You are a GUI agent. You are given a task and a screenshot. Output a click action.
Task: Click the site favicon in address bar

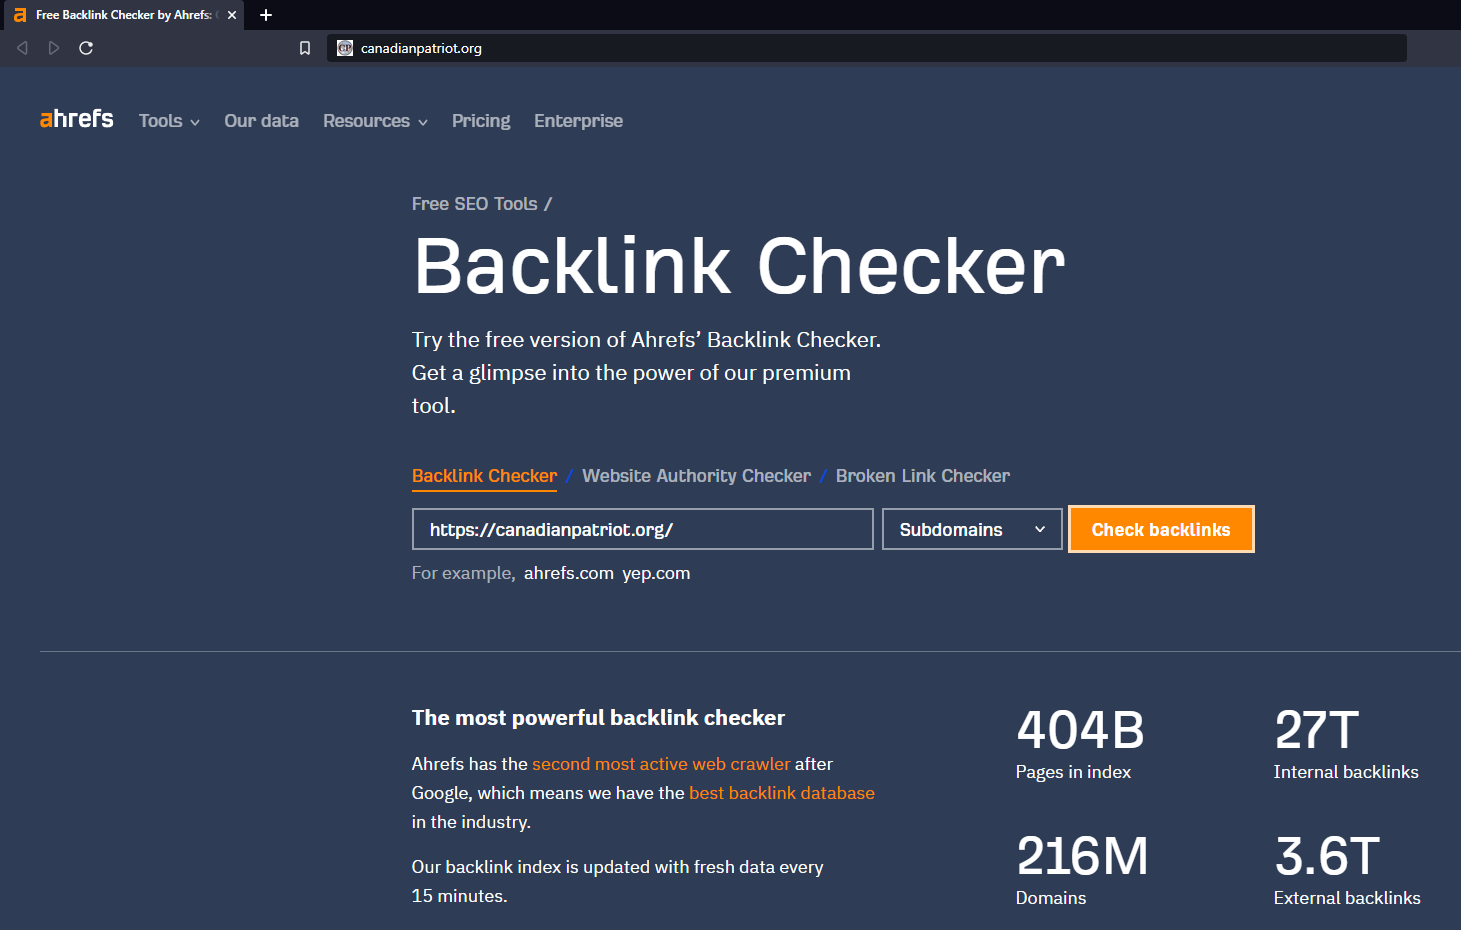pyautogui.click(x=345, y=48)
